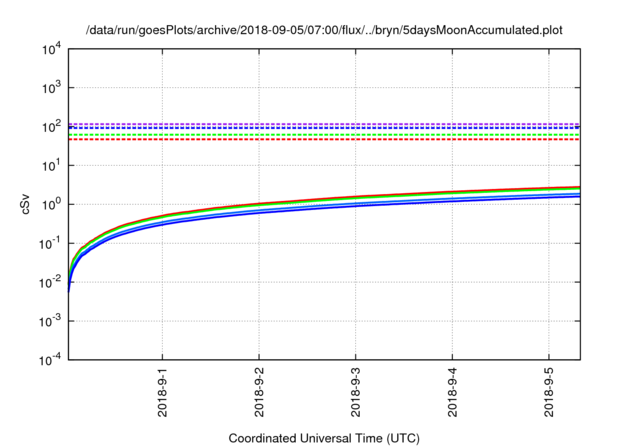Click the 10^-1 y-axis tick label

click(x=50, y=244)
